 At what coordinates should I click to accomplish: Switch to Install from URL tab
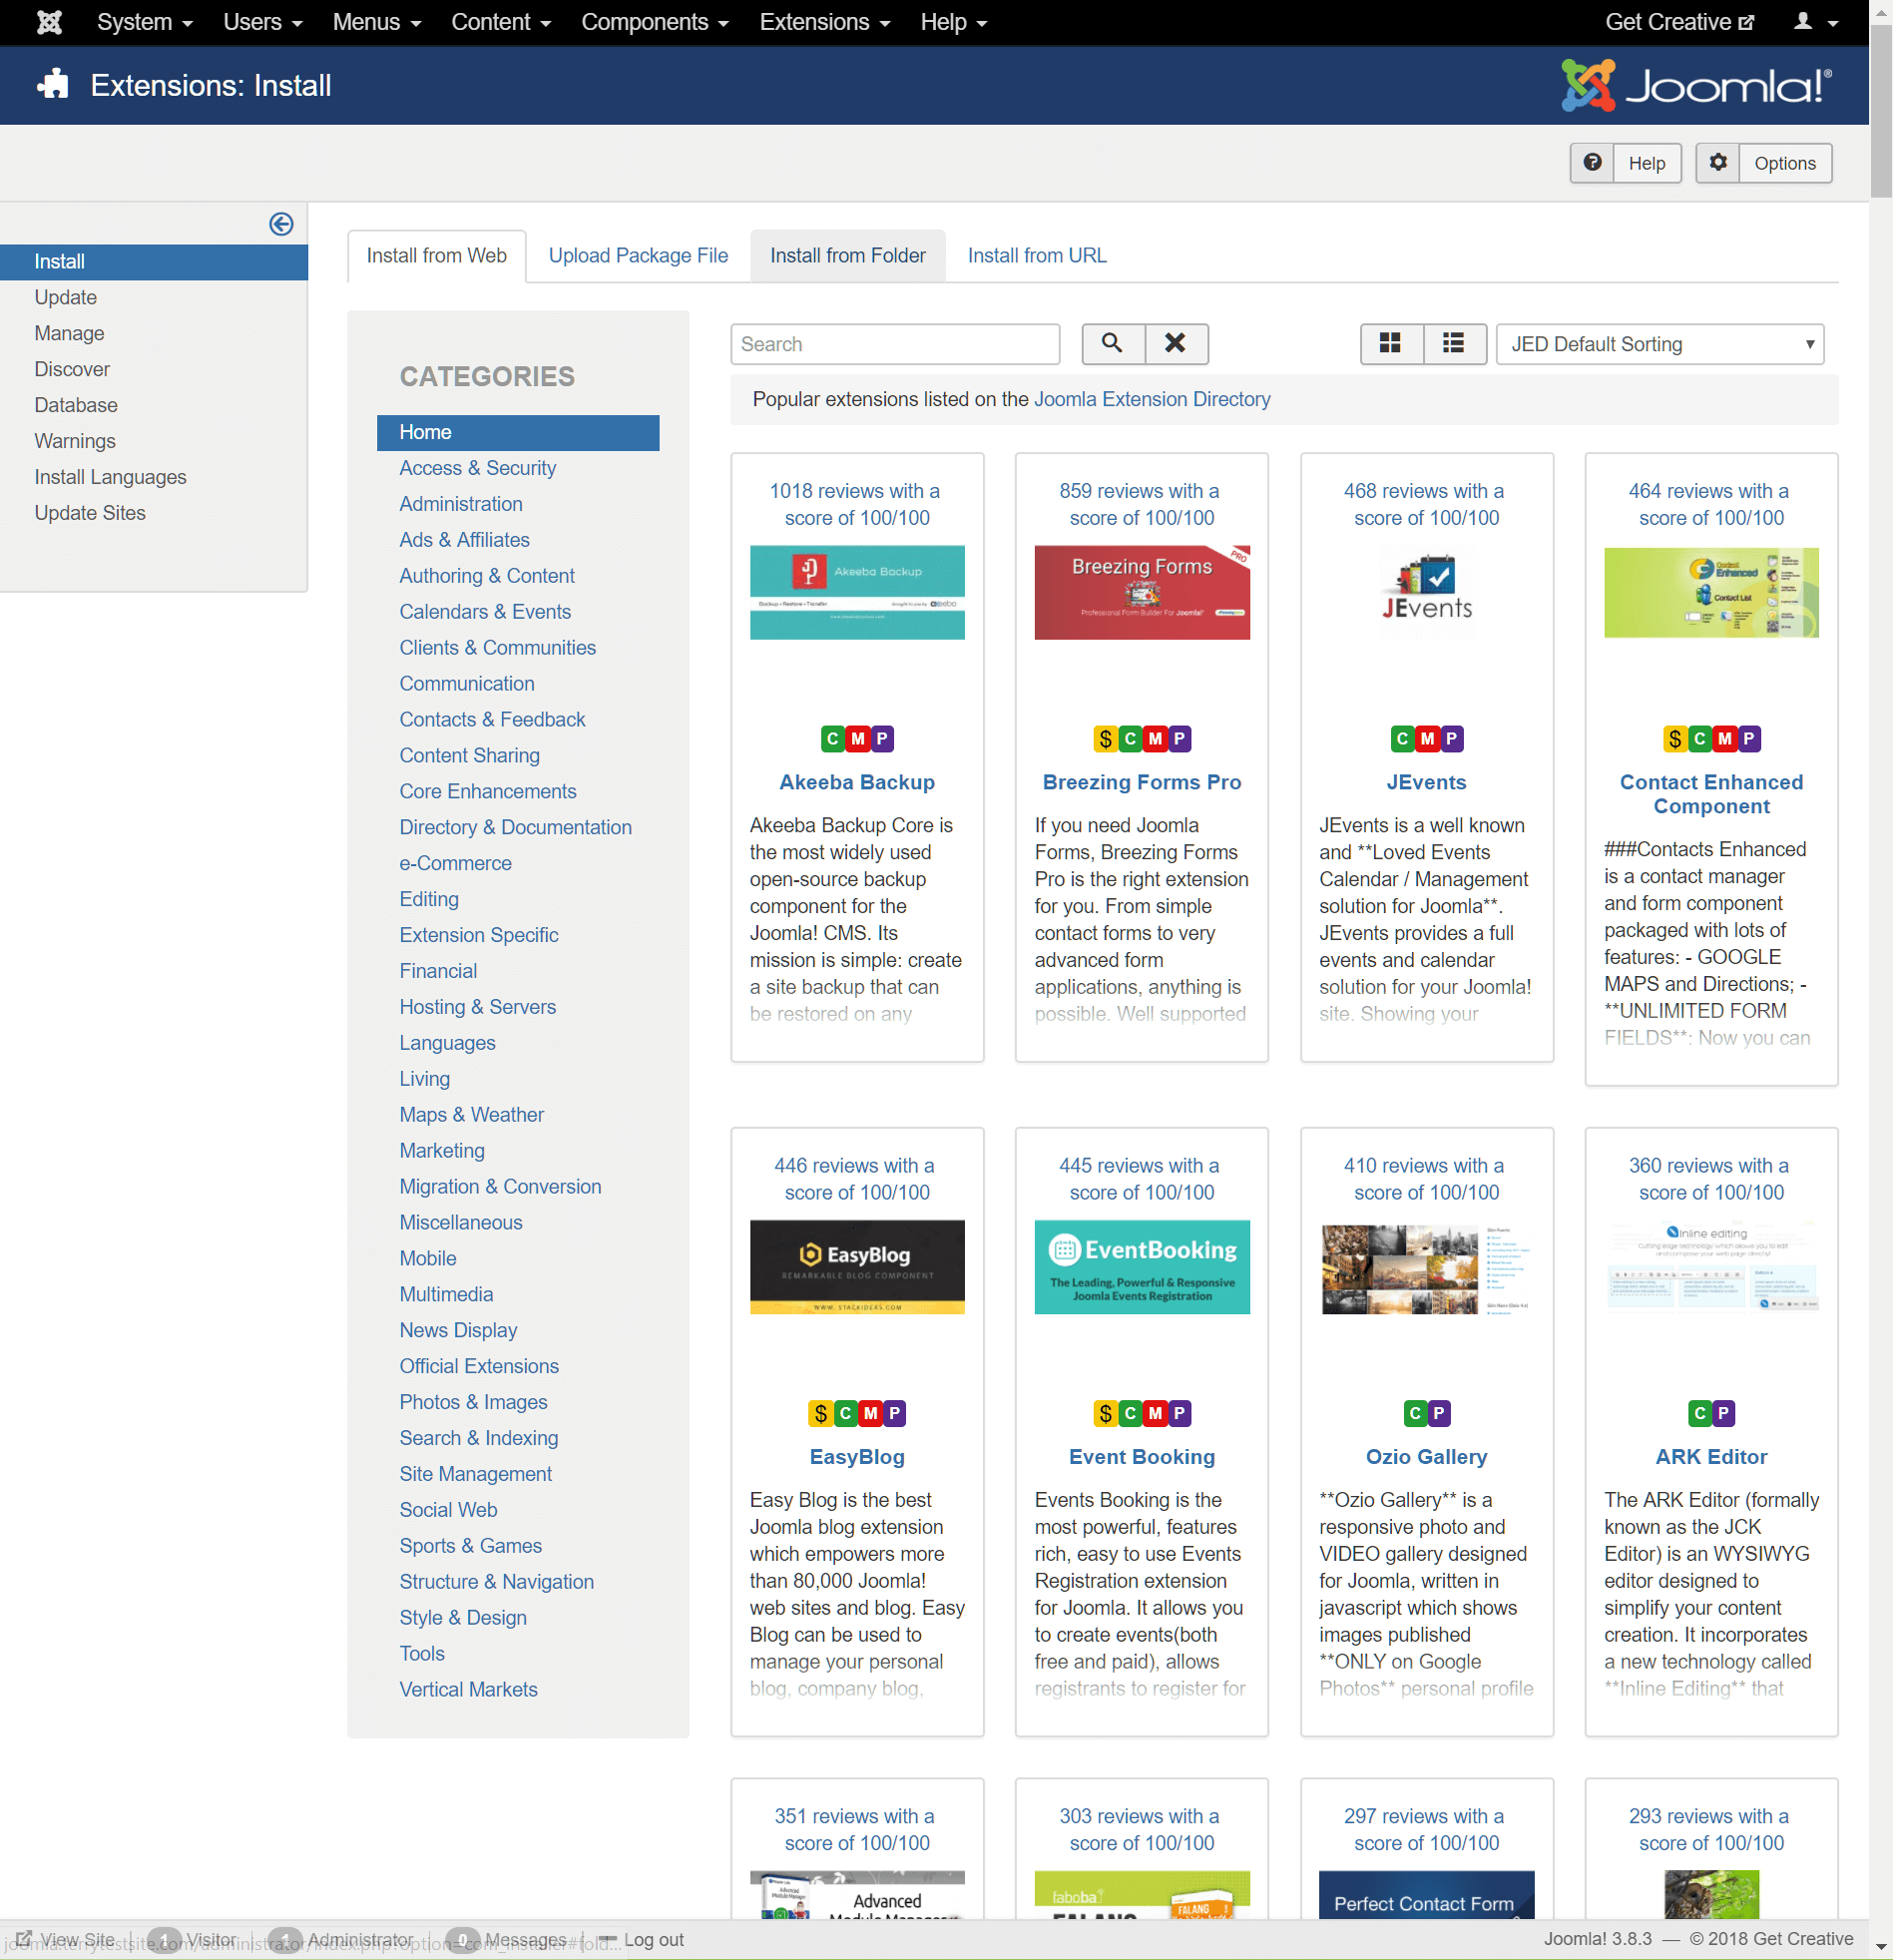pos(1036,255)
